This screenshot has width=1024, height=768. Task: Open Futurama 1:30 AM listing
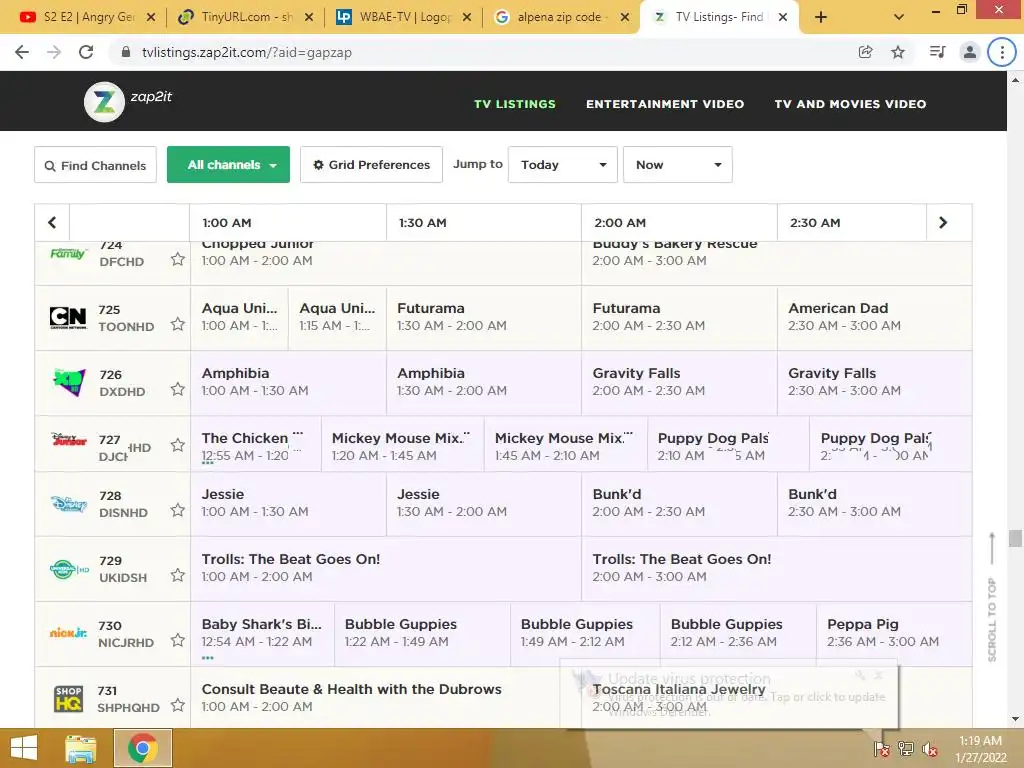click(484, 317)
